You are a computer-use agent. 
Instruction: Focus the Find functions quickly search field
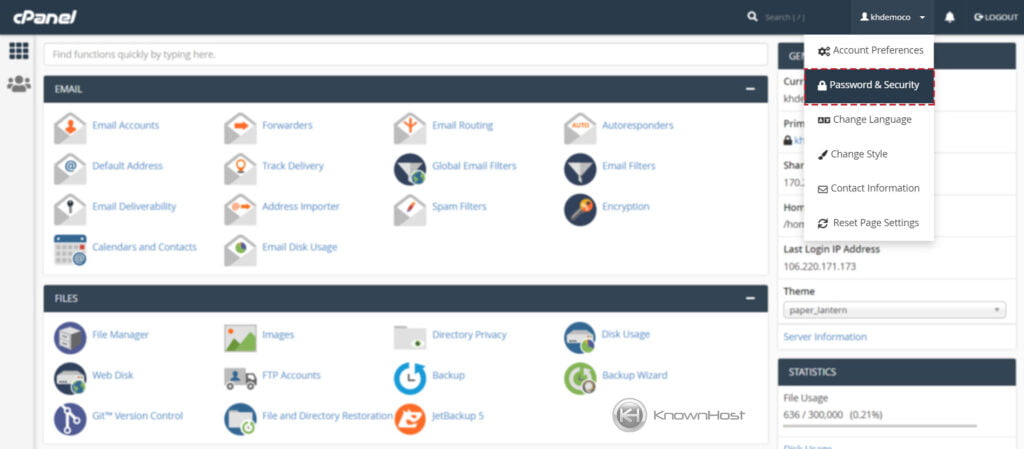coord(406,55)
